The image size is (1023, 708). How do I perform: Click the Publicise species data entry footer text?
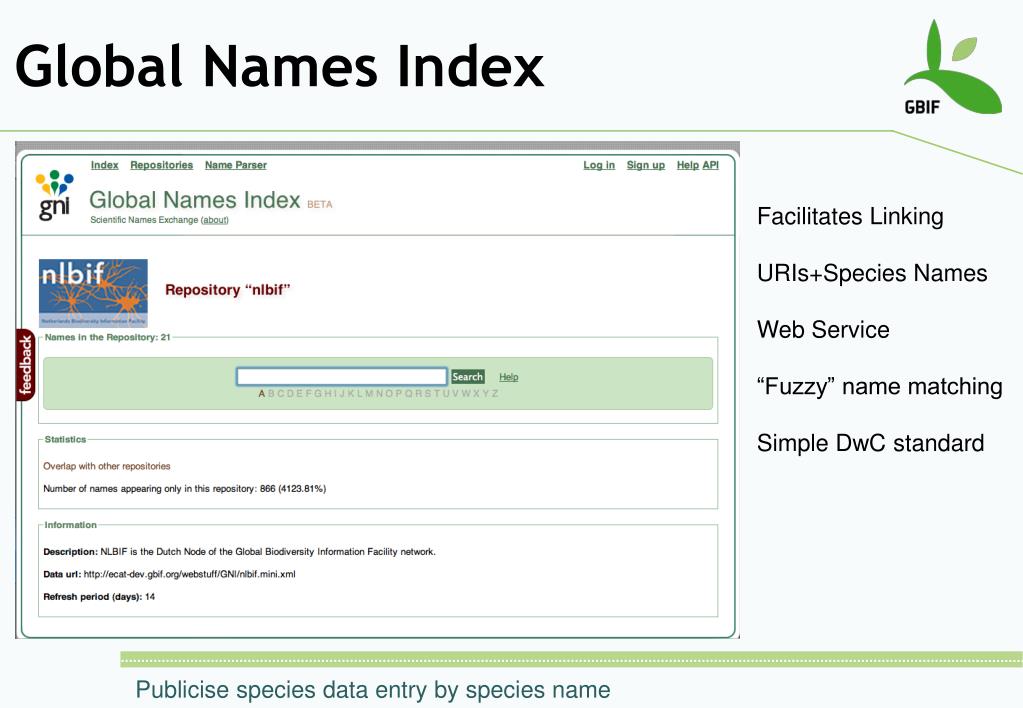pyautogui.click(x=373, y=690)
